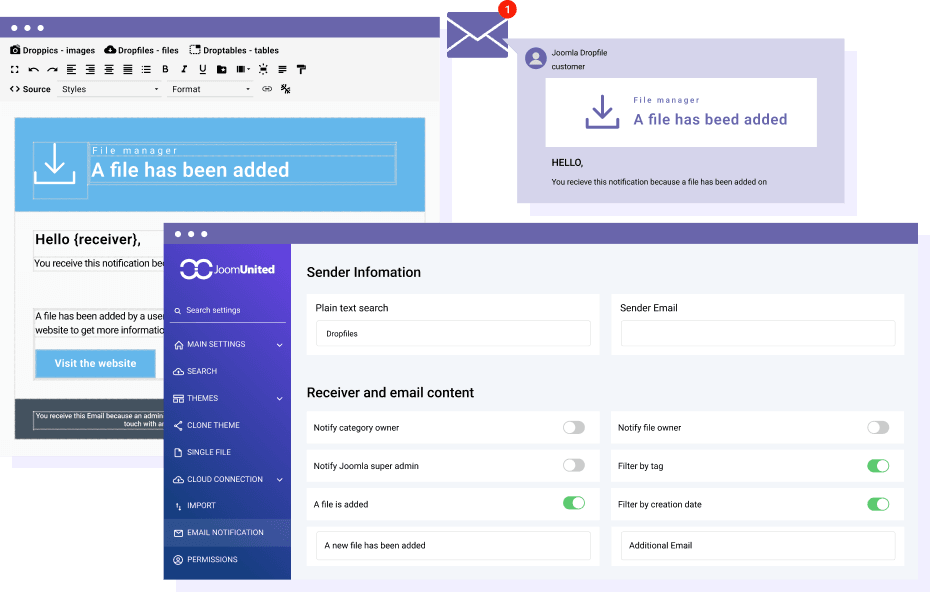
Task: Open the Permissions menu item
Action: coord(212,559)
